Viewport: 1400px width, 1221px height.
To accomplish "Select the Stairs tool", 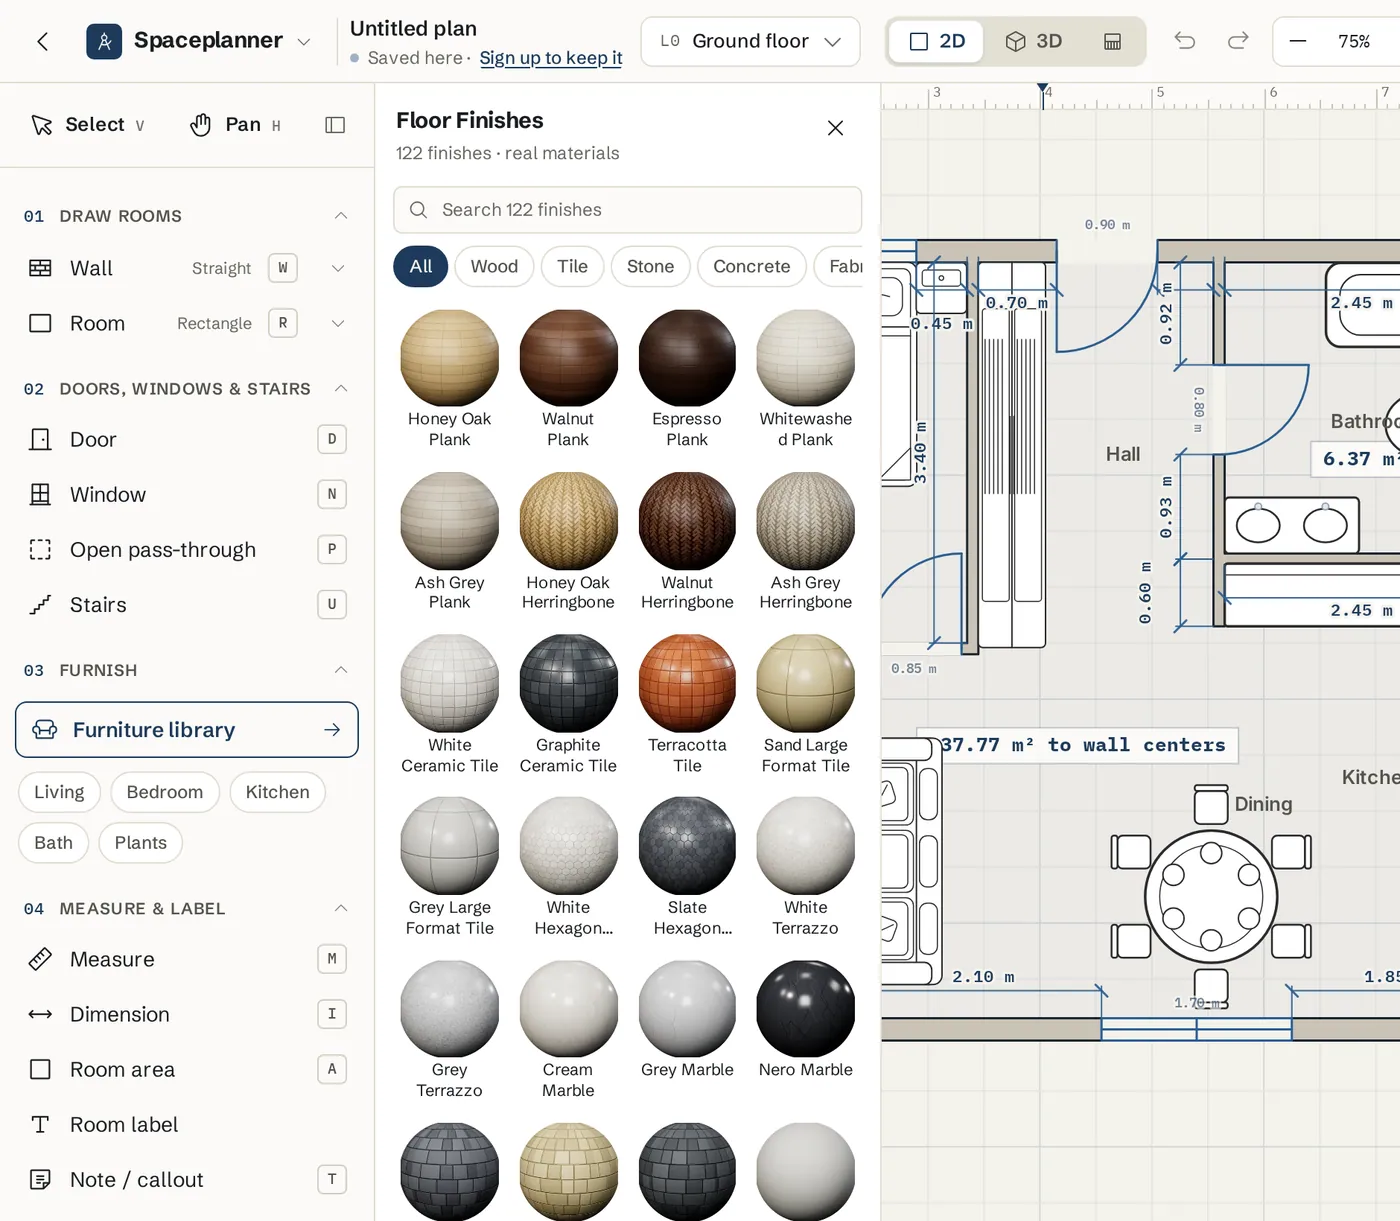I will [186, 604].
